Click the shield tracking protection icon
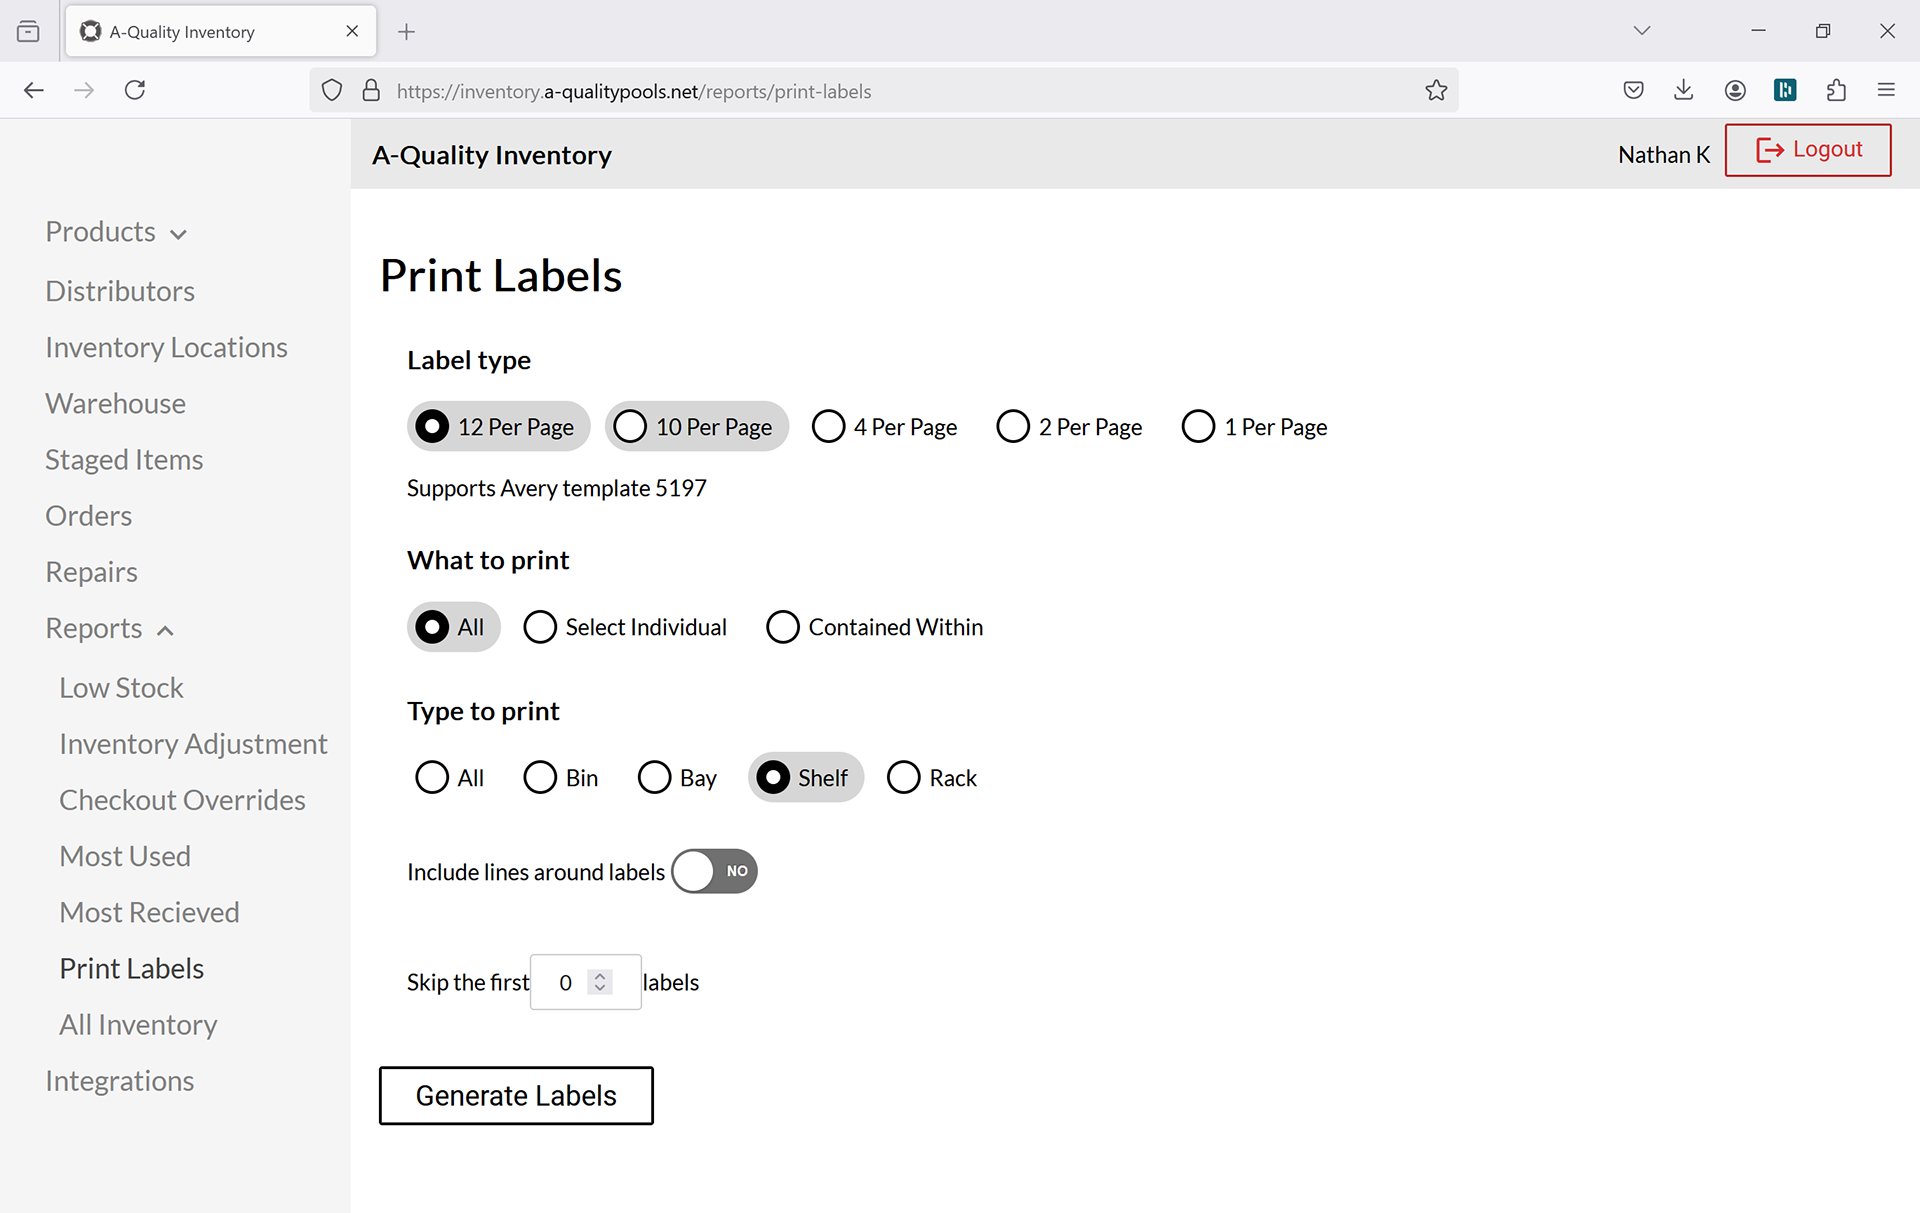1920x1213 pixels. pyautogui.click(x=332, y=91)
